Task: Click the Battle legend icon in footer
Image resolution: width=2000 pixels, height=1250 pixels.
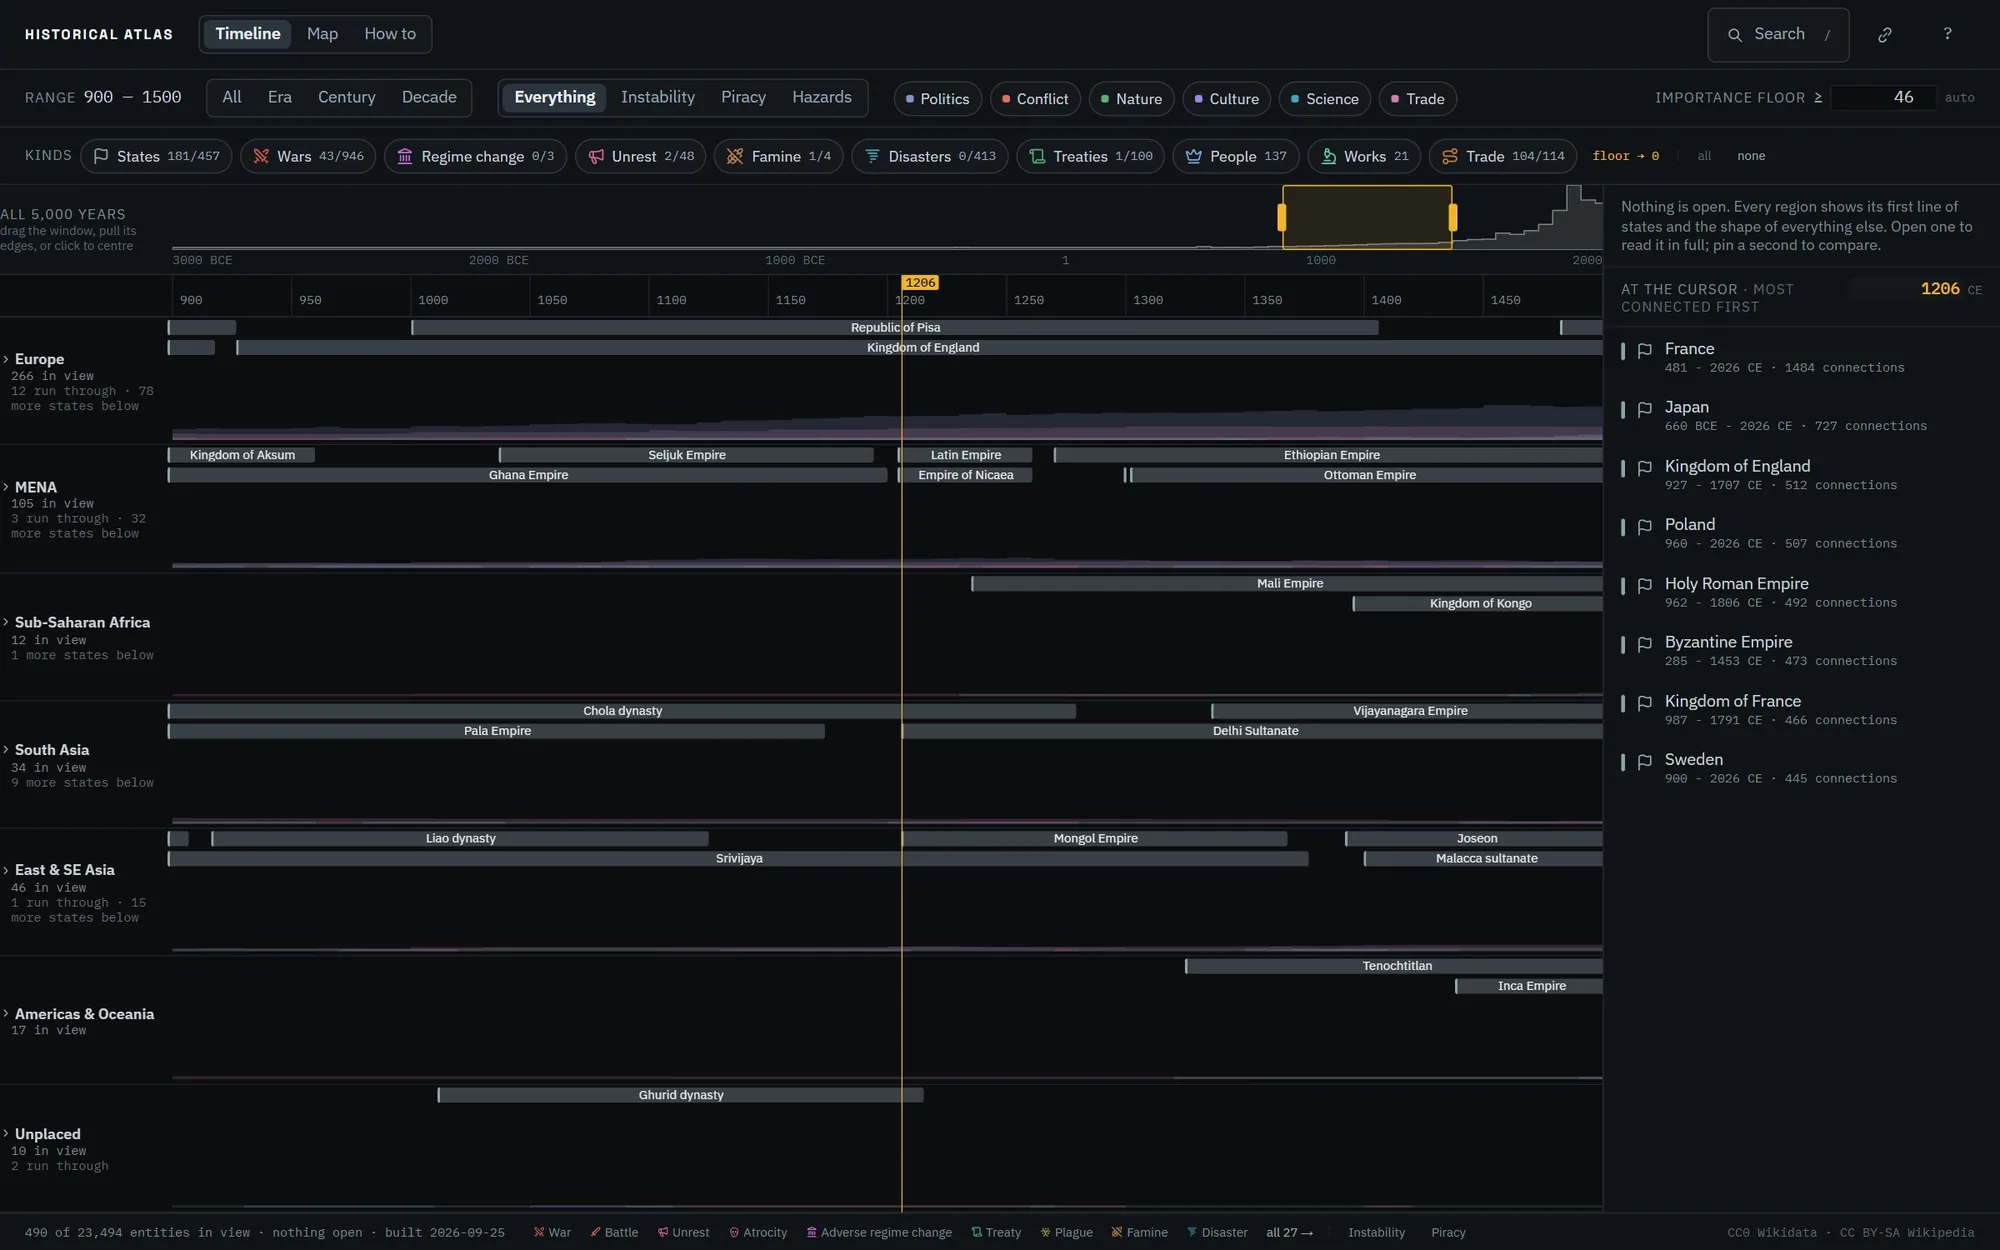Action: coord(596,1232)
